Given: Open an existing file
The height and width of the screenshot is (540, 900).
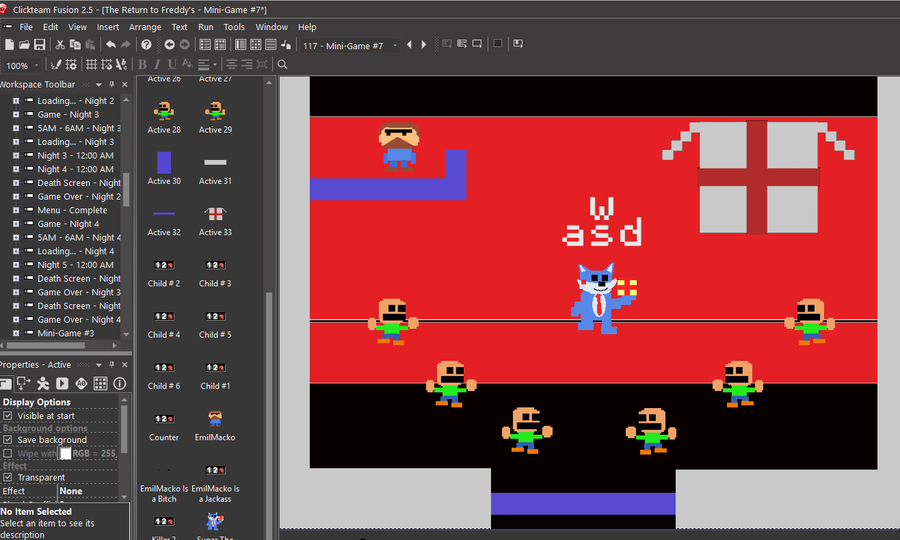Looking at the screenshot, I should pos(24,45).
